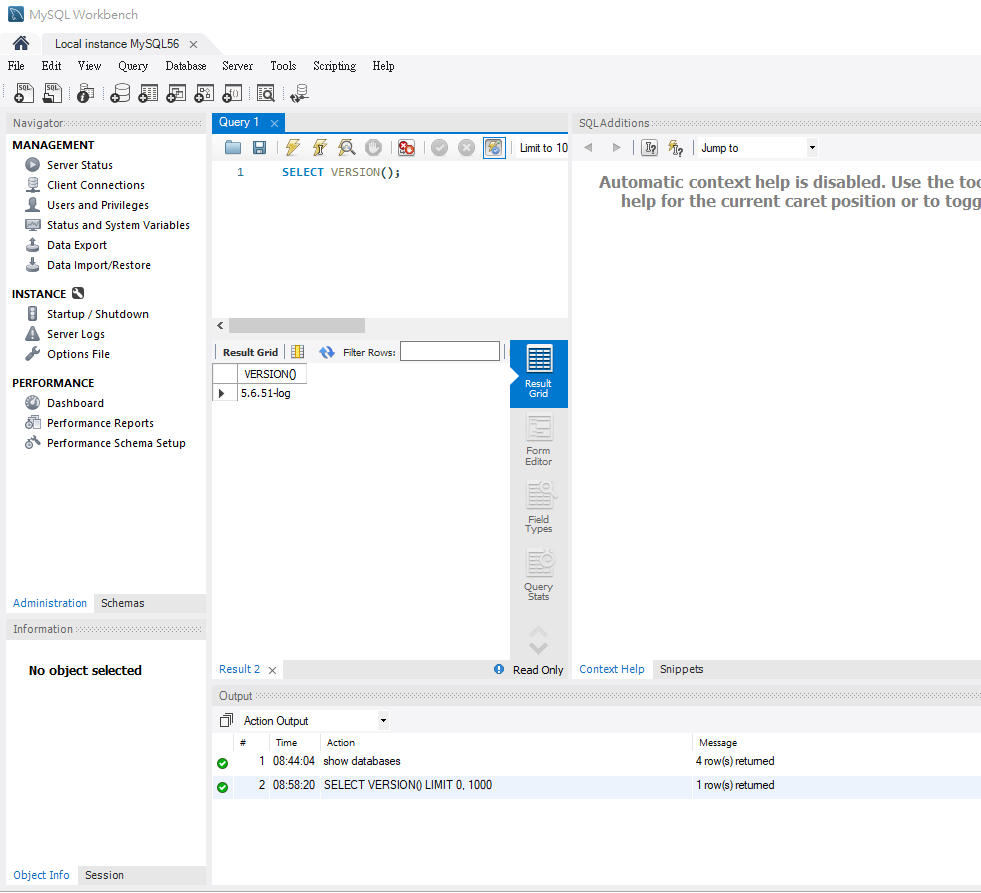Create new function toolbar icon
Image resolution: width=981 pixels, height=893 pixels.
[x=232, y=93]
